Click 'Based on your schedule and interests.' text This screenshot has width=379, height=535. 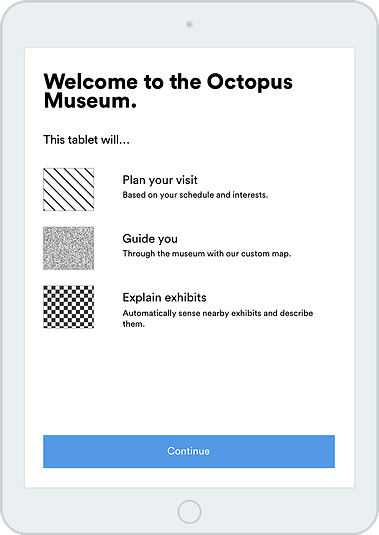click(x=195, y=195)
